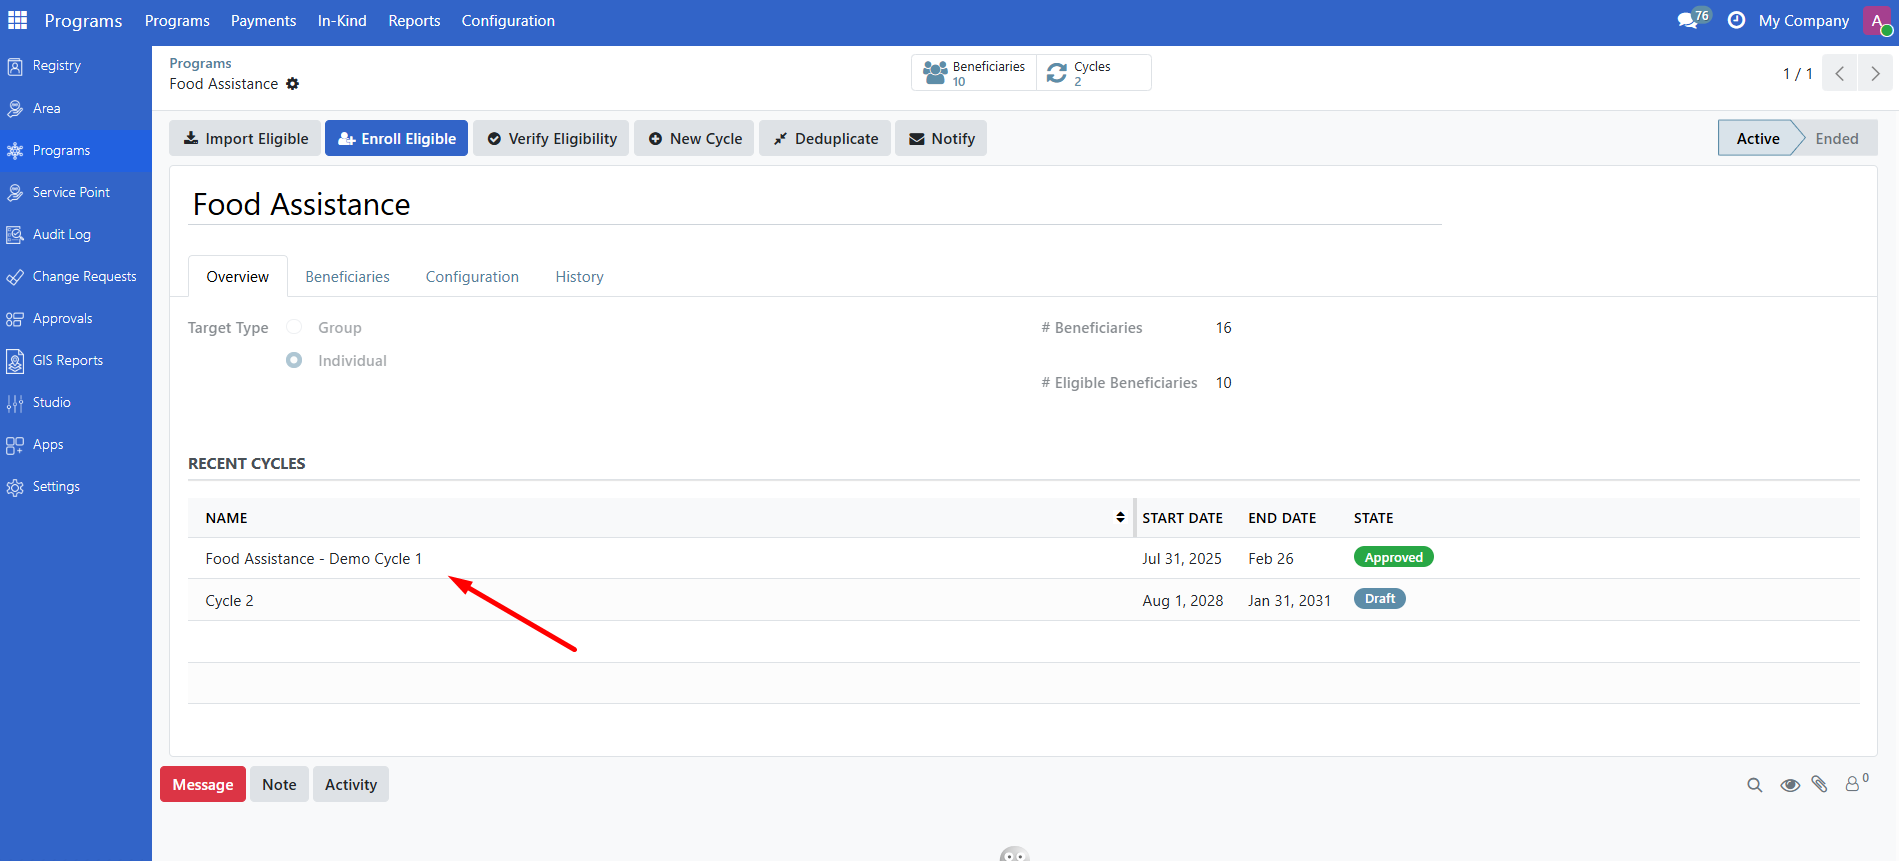Open the Configuration menu in top bar
The width and height of the screenshot is (1899, 861).
[507, 21]
